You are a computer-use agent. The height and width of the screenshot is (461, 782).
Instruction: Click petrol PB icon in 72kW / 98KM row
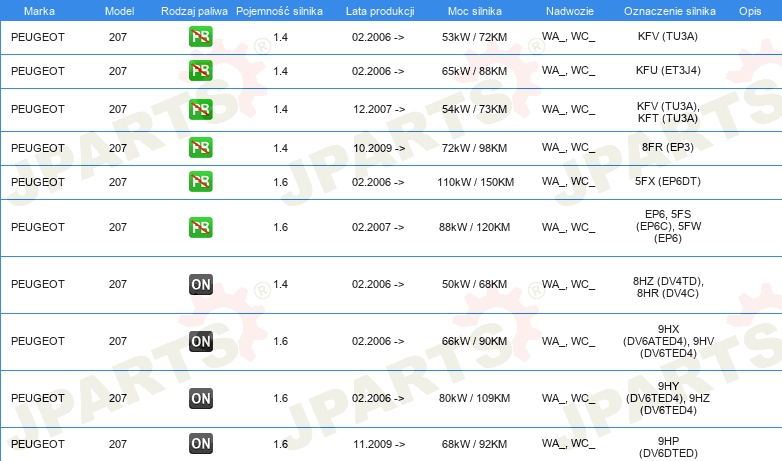[x=200, y=147]
